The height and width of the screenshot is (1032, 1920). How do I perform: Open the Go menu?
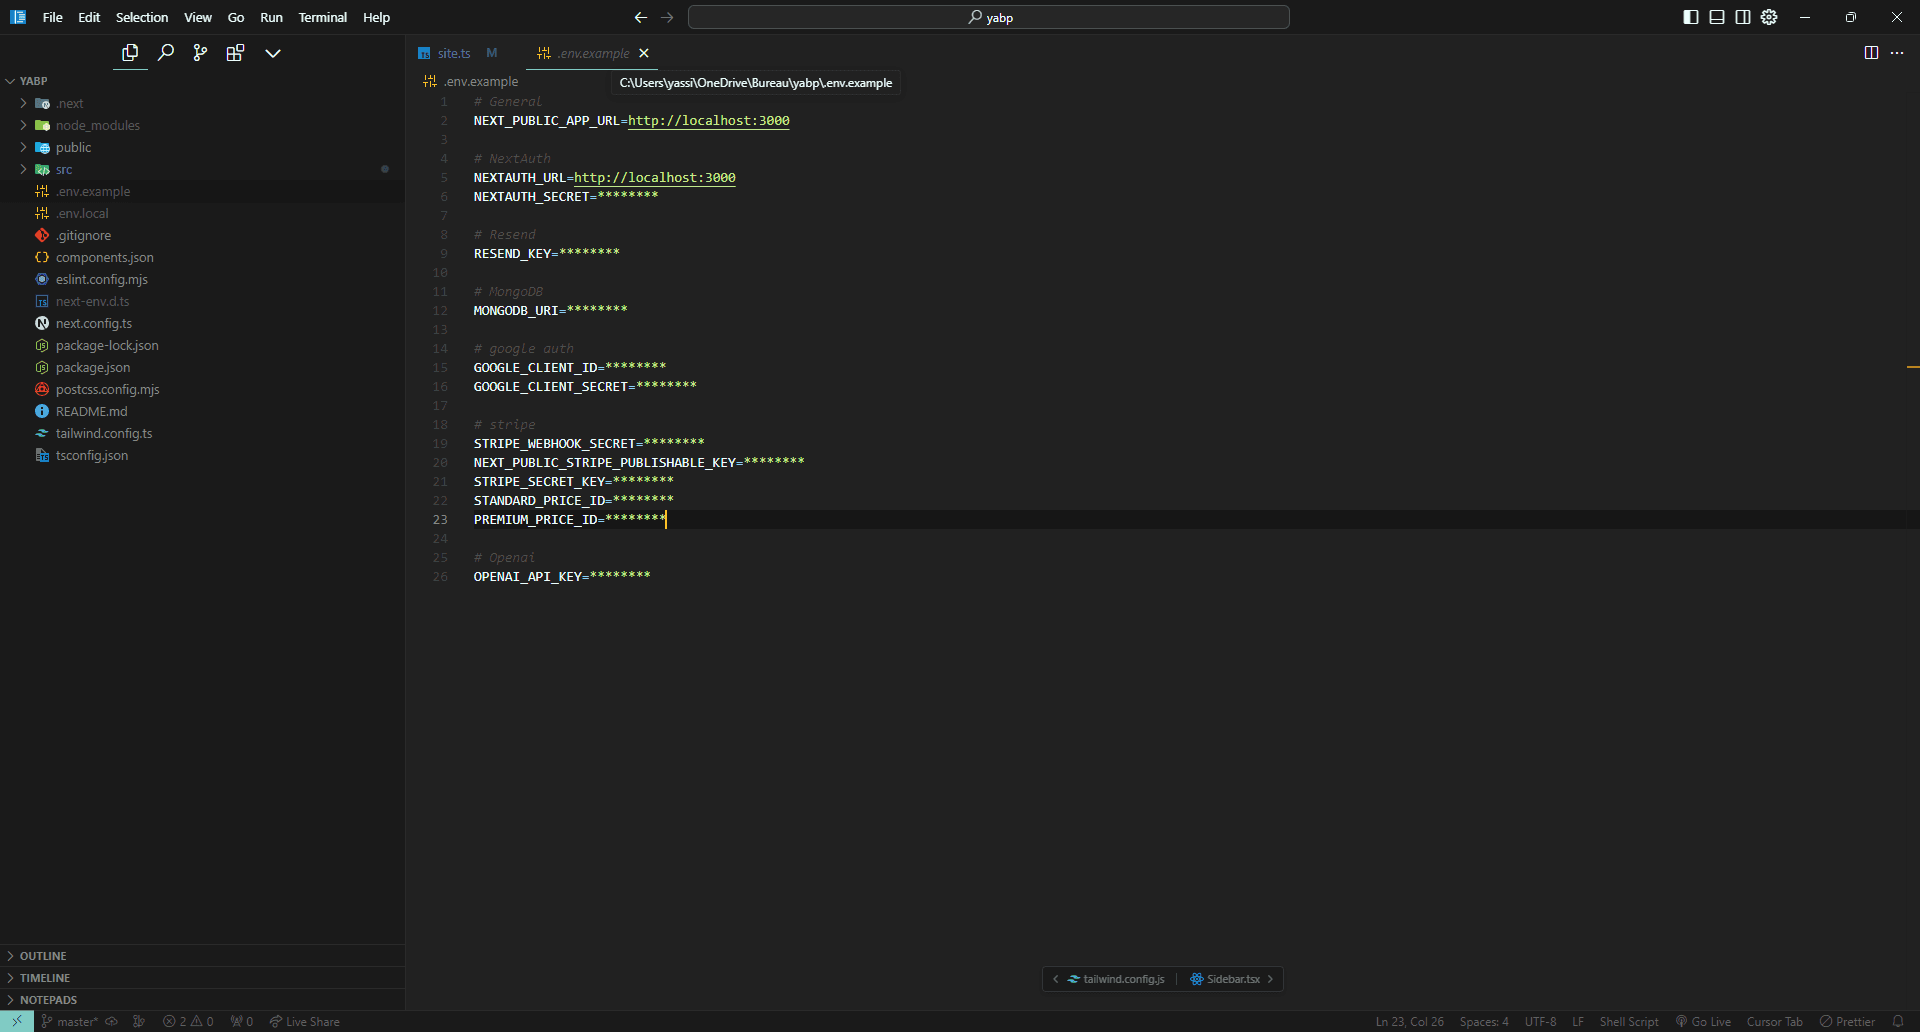tap(236, 17)
